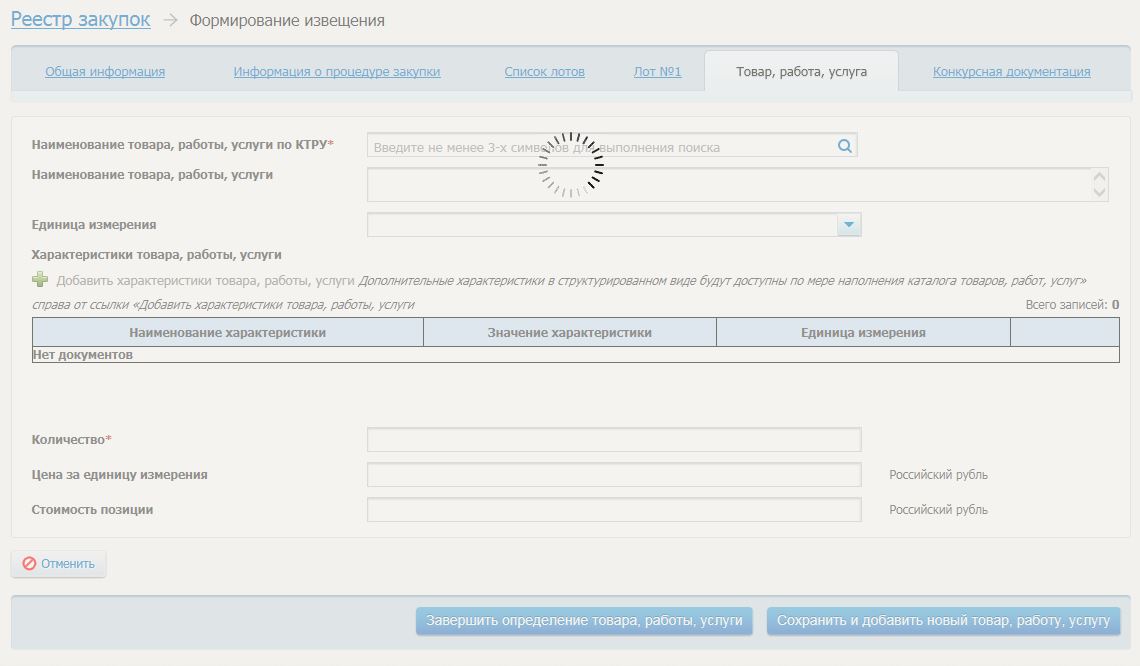Go to the Список лотов tab

(x=544, y=72)
